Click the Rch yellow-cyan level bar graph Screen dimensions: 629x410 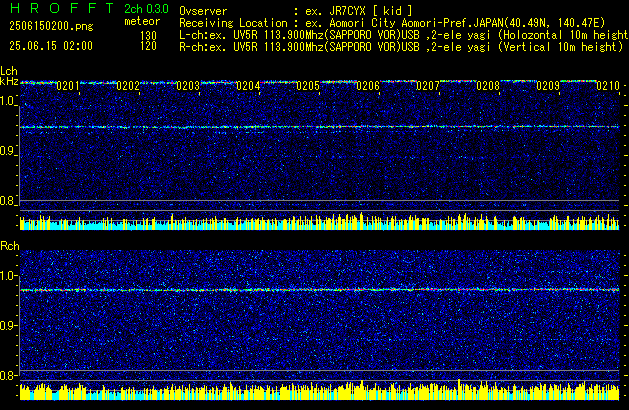click(320, 390)
